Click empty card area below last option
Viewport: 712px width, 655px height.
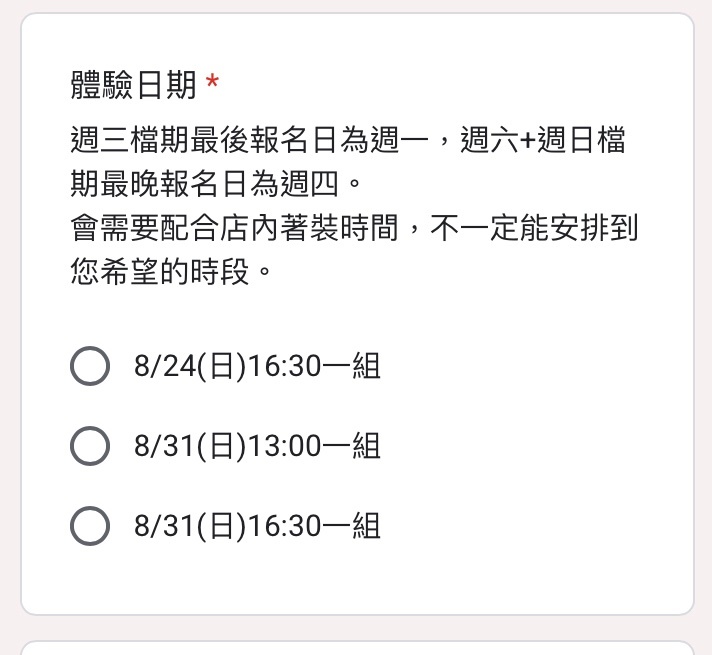click(357, 581)
